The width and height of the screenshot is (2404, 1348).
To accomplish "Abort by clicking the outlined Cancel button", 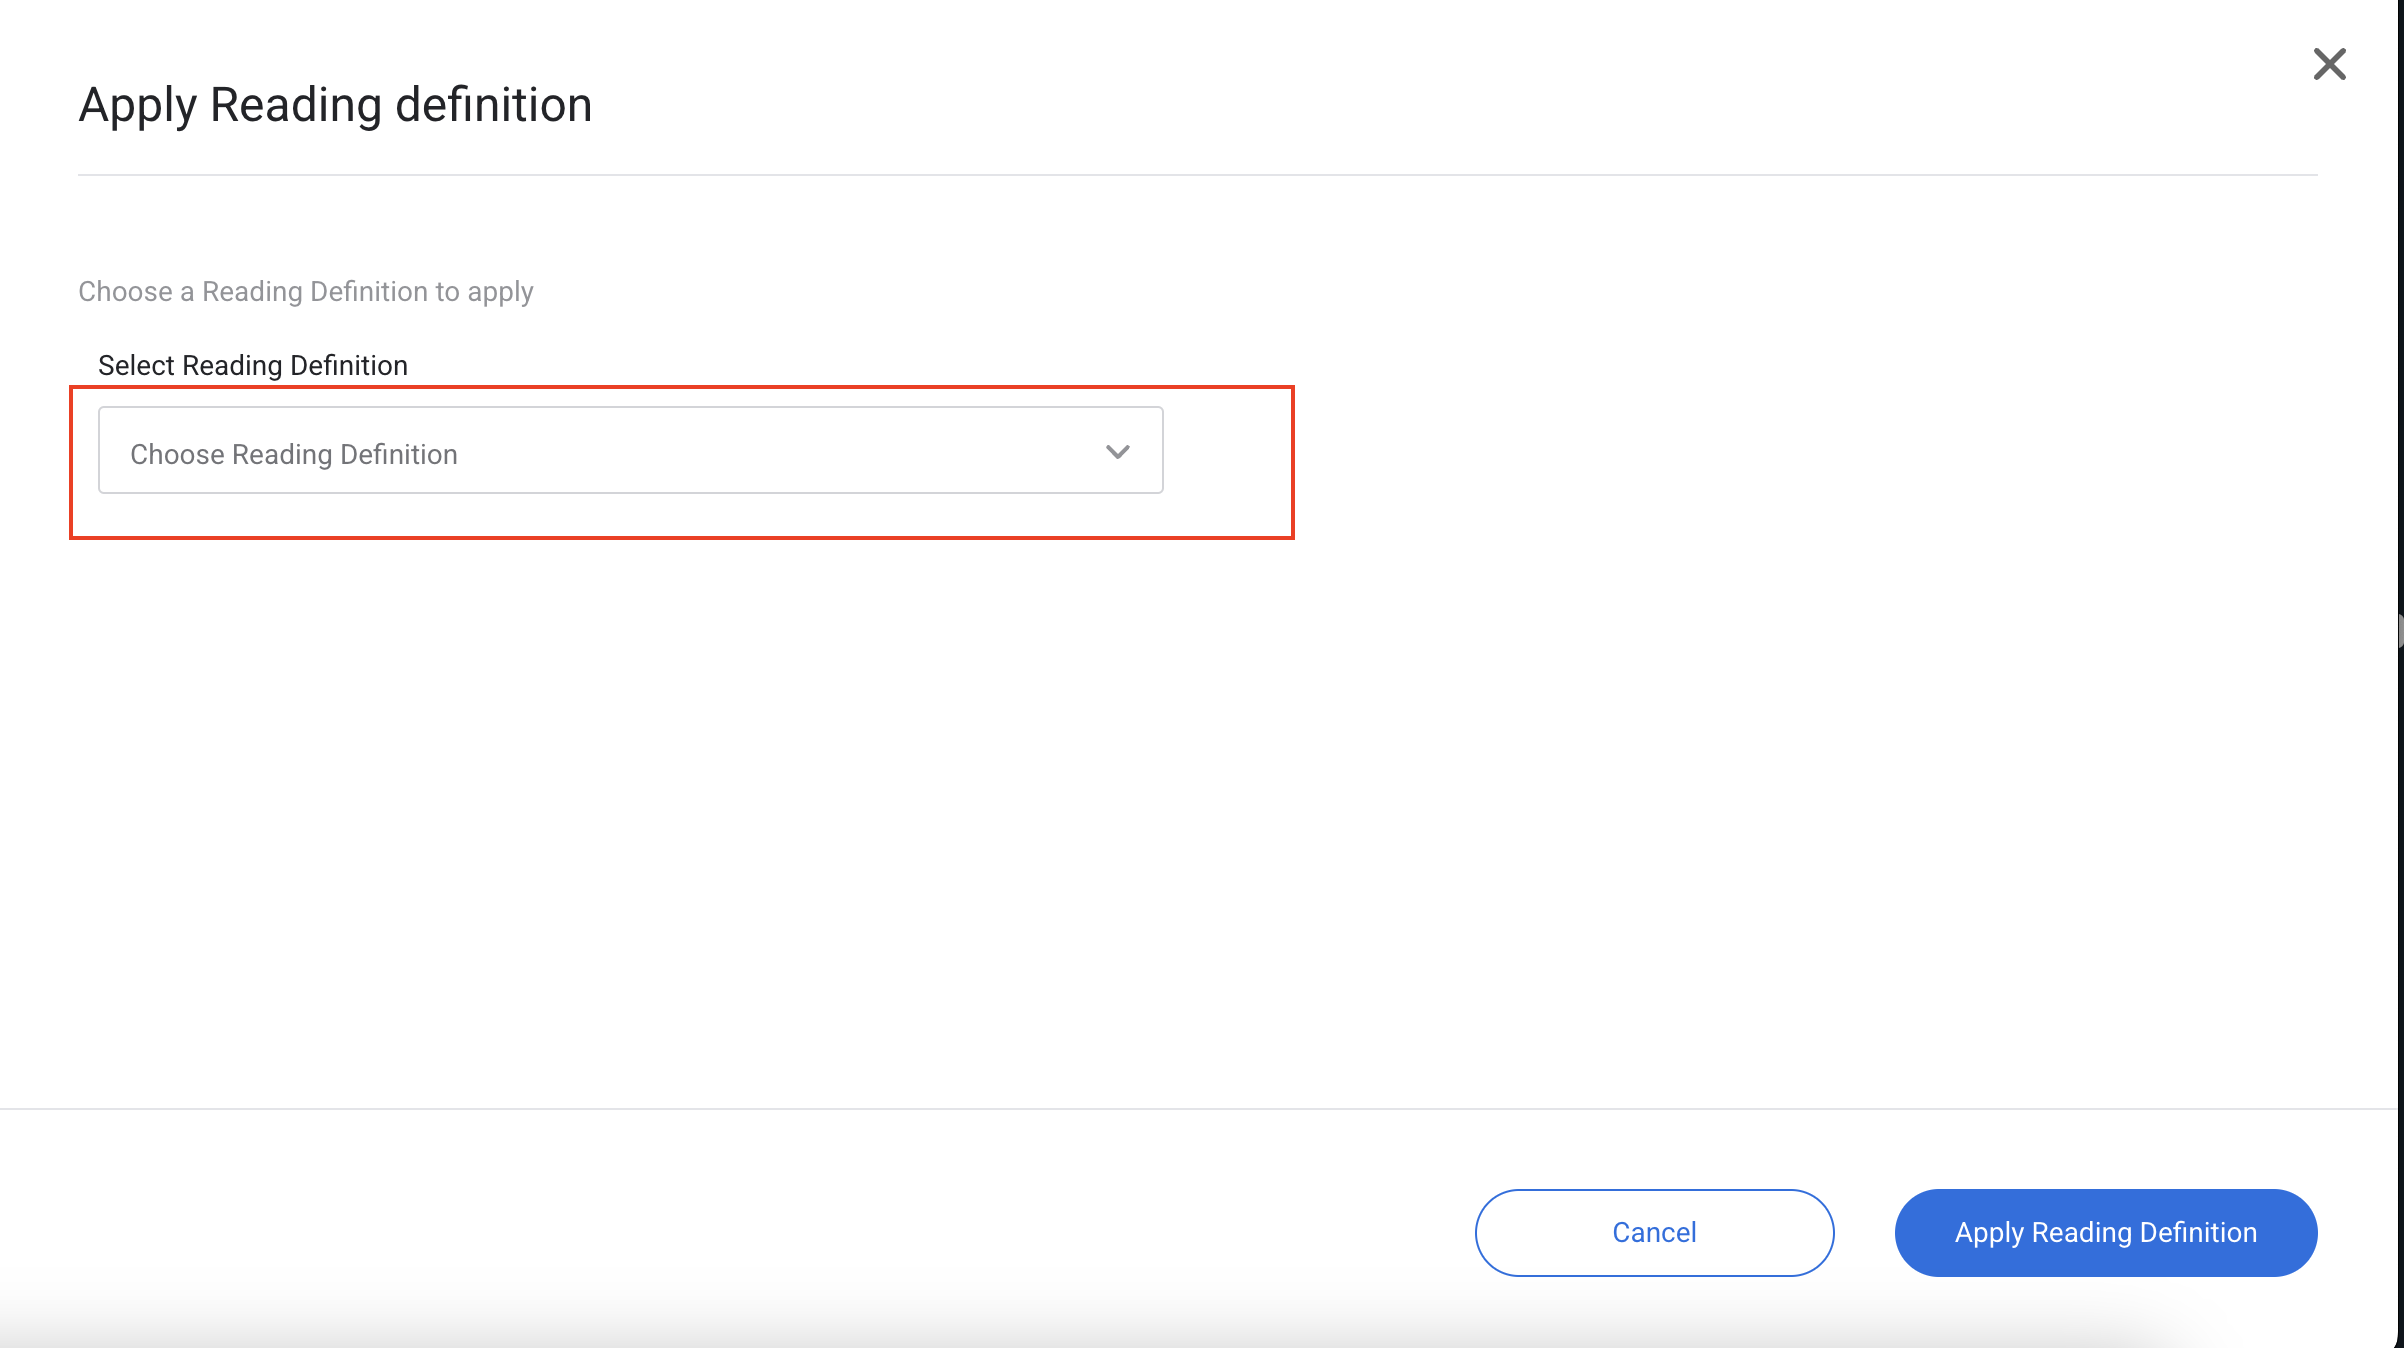I will 1653,1232.
